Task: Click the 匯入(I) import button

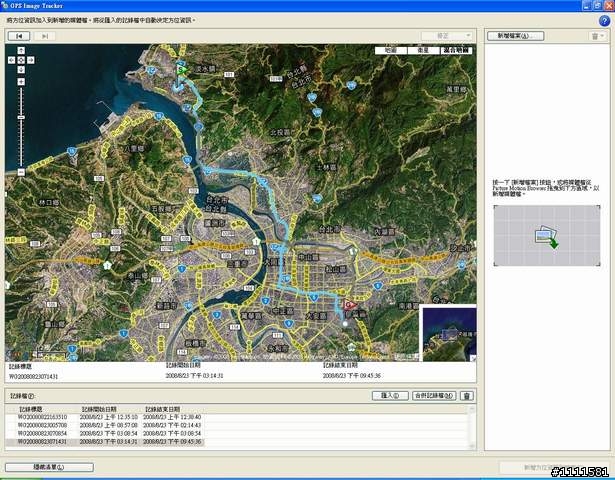Action: (390, 396)
